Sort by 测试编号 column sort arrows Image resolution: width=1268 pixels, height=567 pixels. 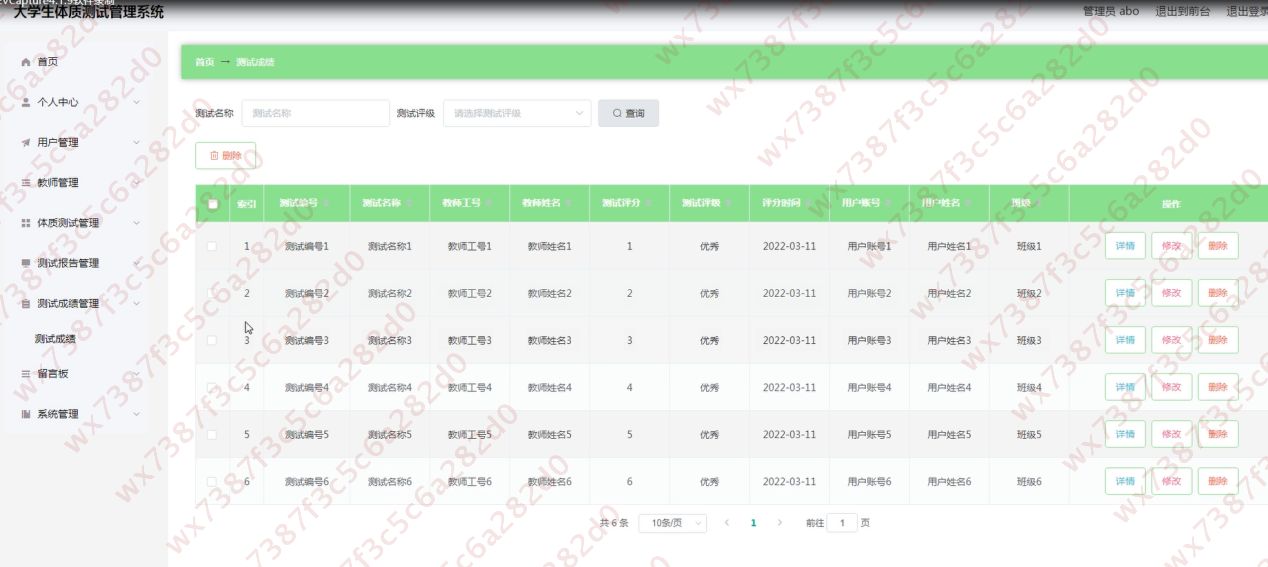(x=327, y=203)
